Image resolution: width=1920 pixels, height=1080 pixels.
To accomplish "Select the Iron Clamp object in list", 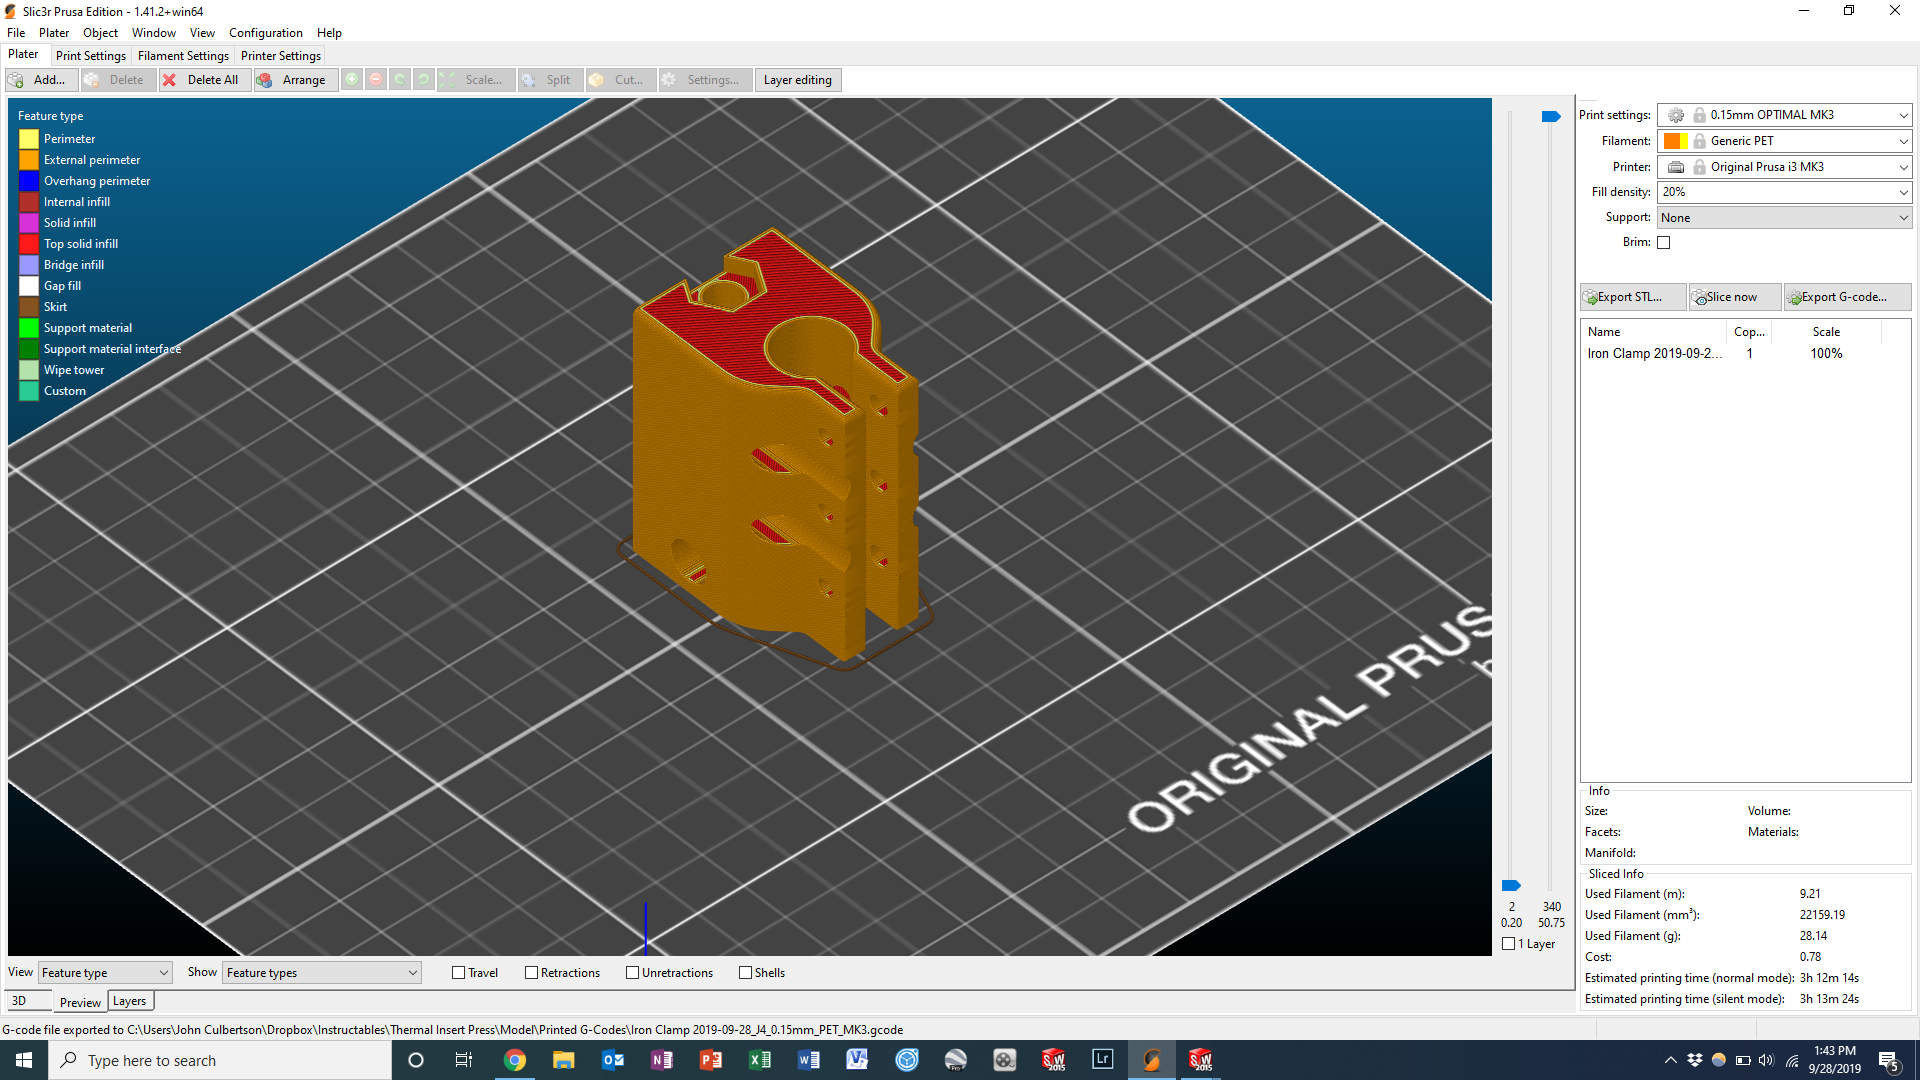I will [x=1652, y=353].
